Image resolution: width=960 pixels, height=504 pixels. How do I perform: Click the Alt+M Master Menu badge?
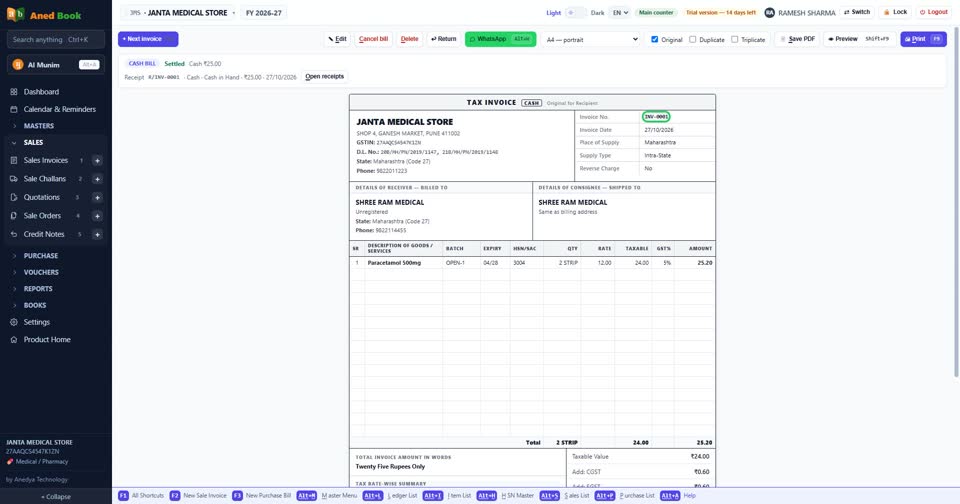307,495
